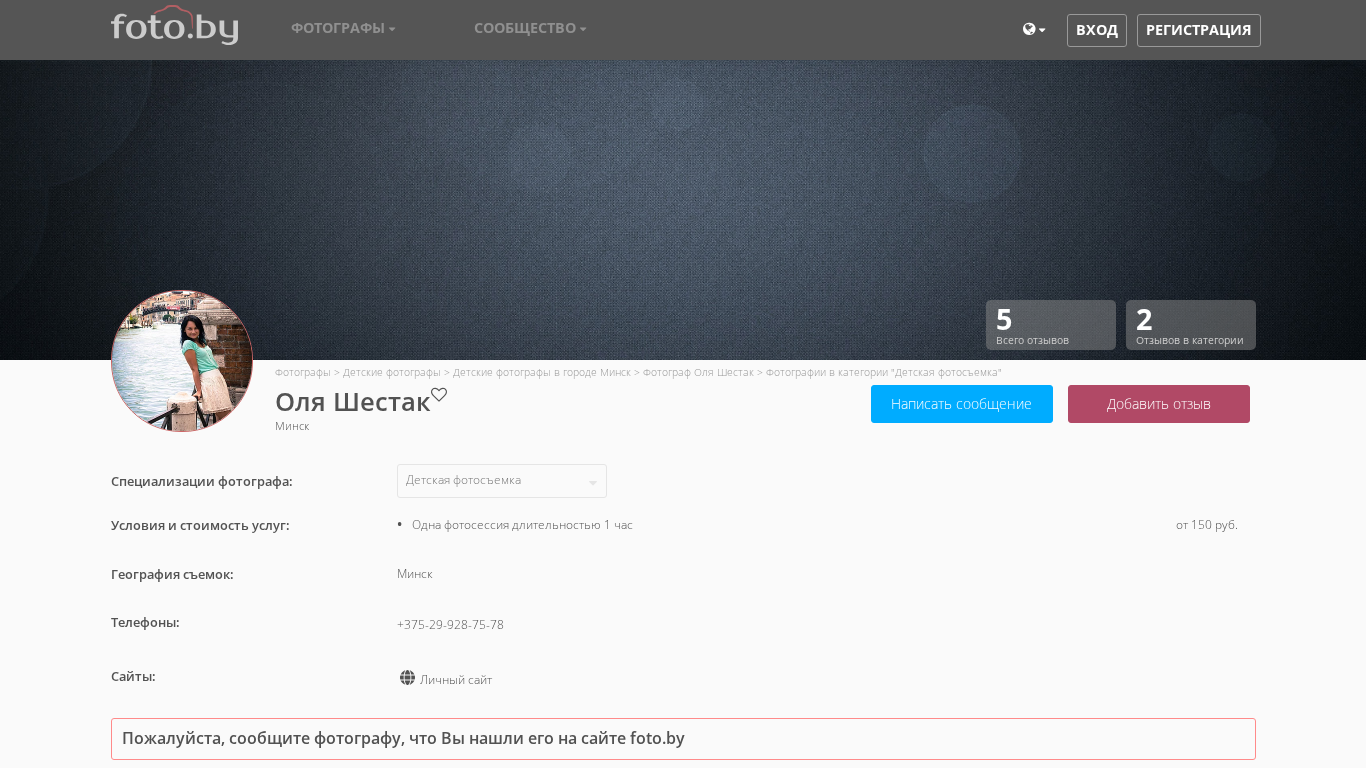Toggle the heart favorite icon beside Оля Шестак

439,395
